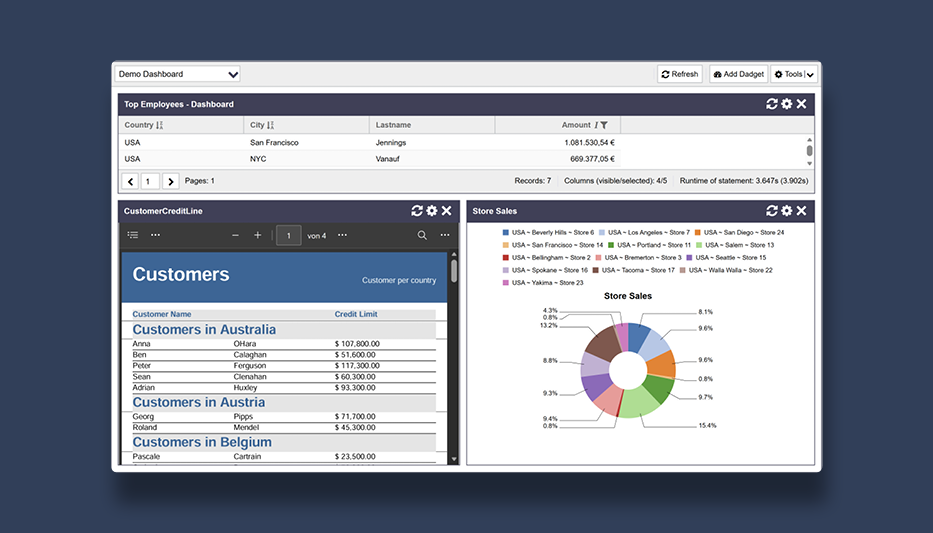Toggle Los Angeles Store 7 legend swatch
933x533 pixels.
[x=602, y=233]
